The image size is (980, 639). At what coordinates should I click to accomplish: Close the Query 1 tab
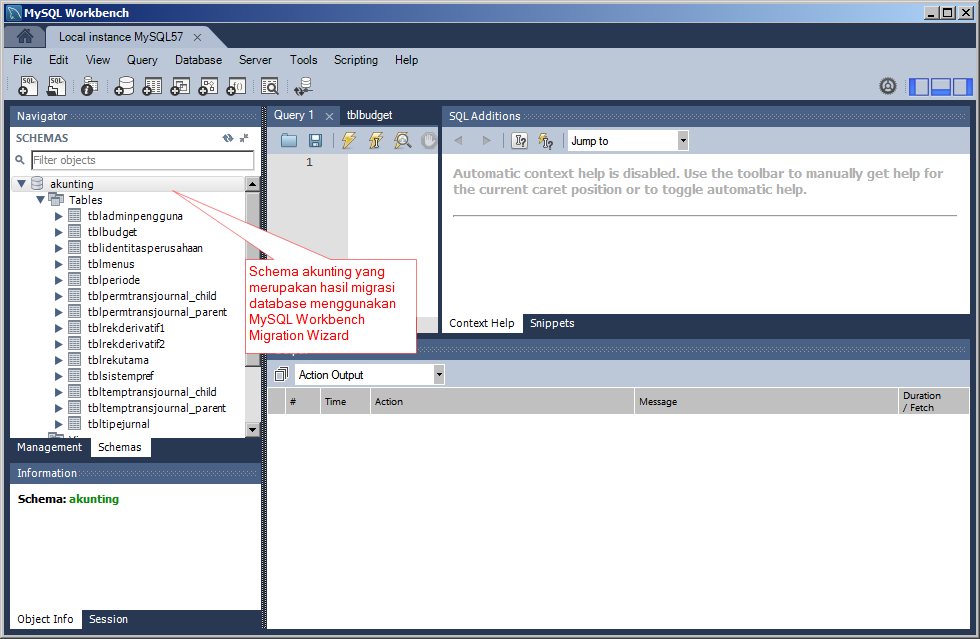pos(329,116)
